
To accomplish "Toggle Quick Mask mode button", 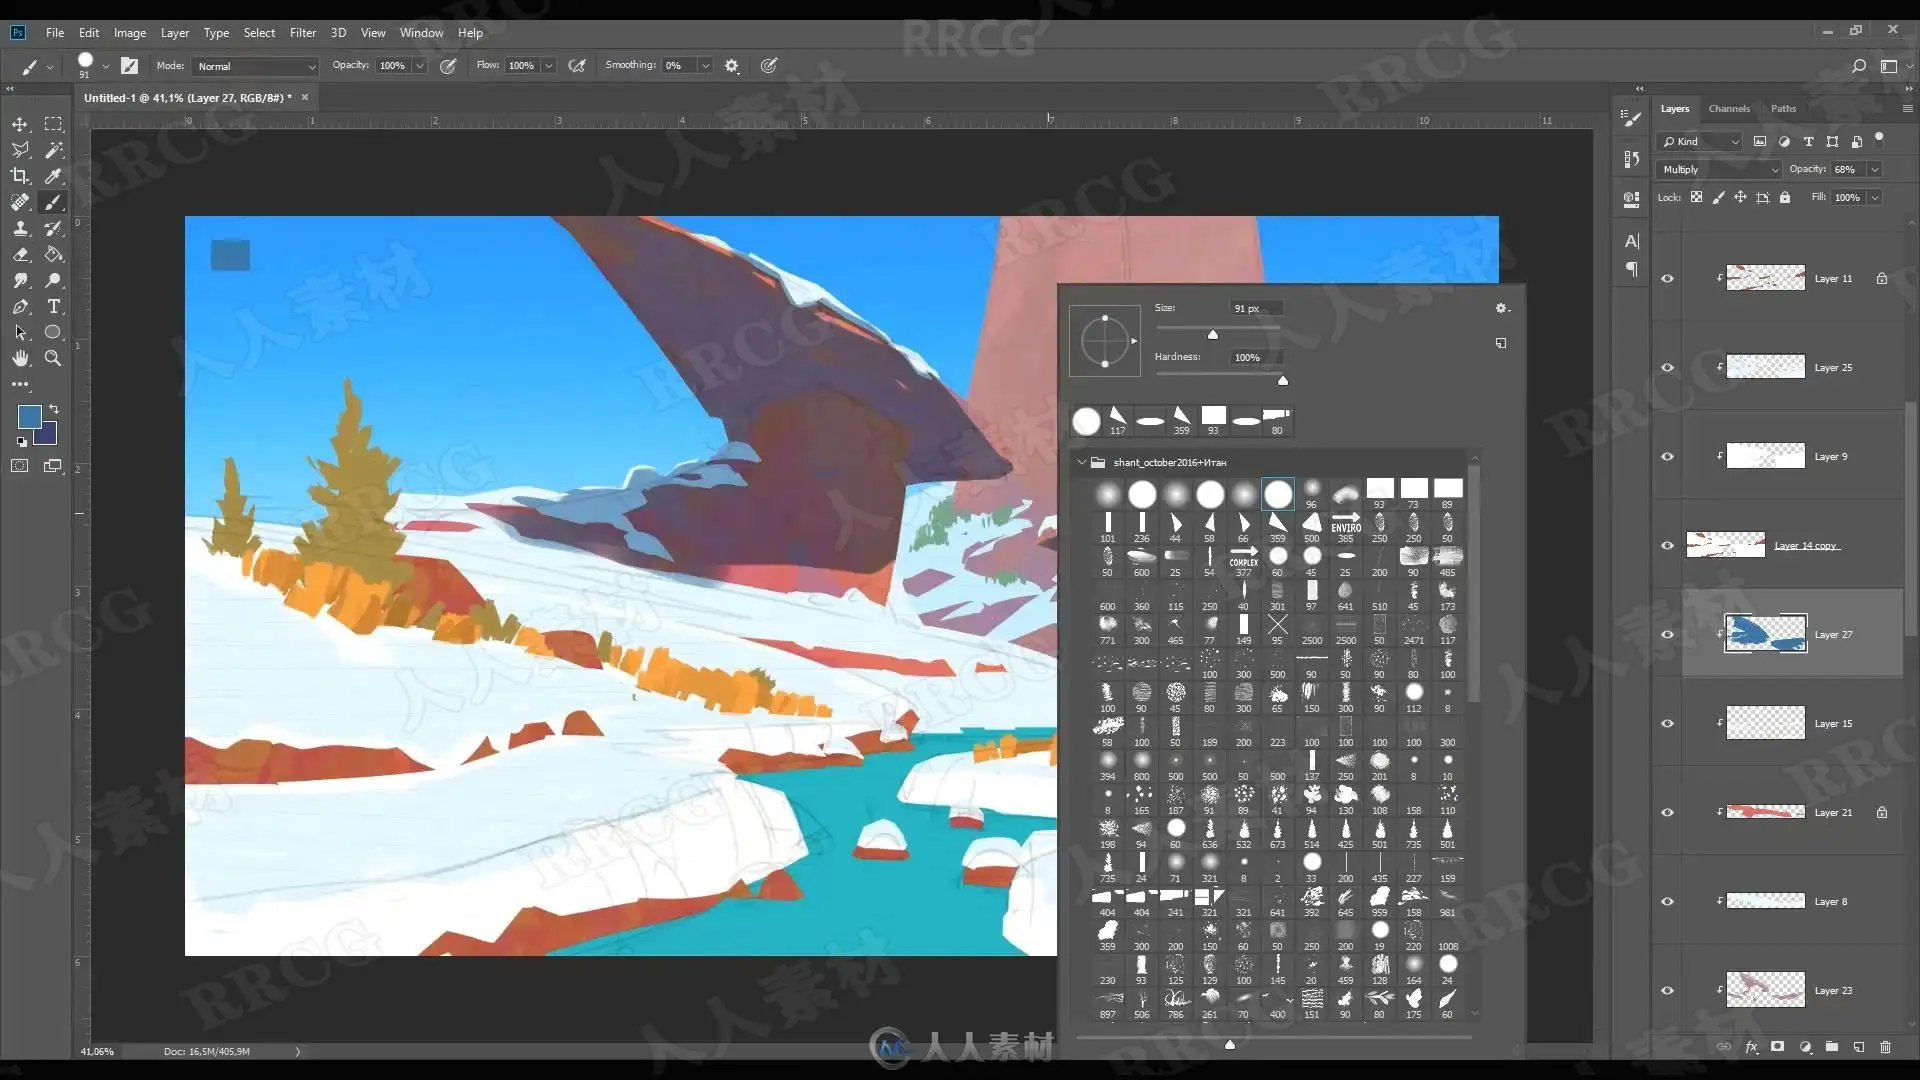I will coord(19,466).
